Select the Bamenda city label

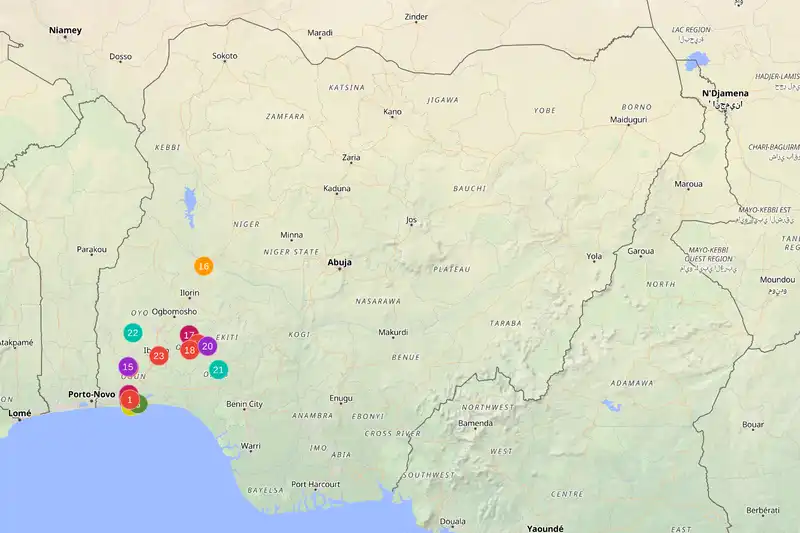[x=476, y=423]
